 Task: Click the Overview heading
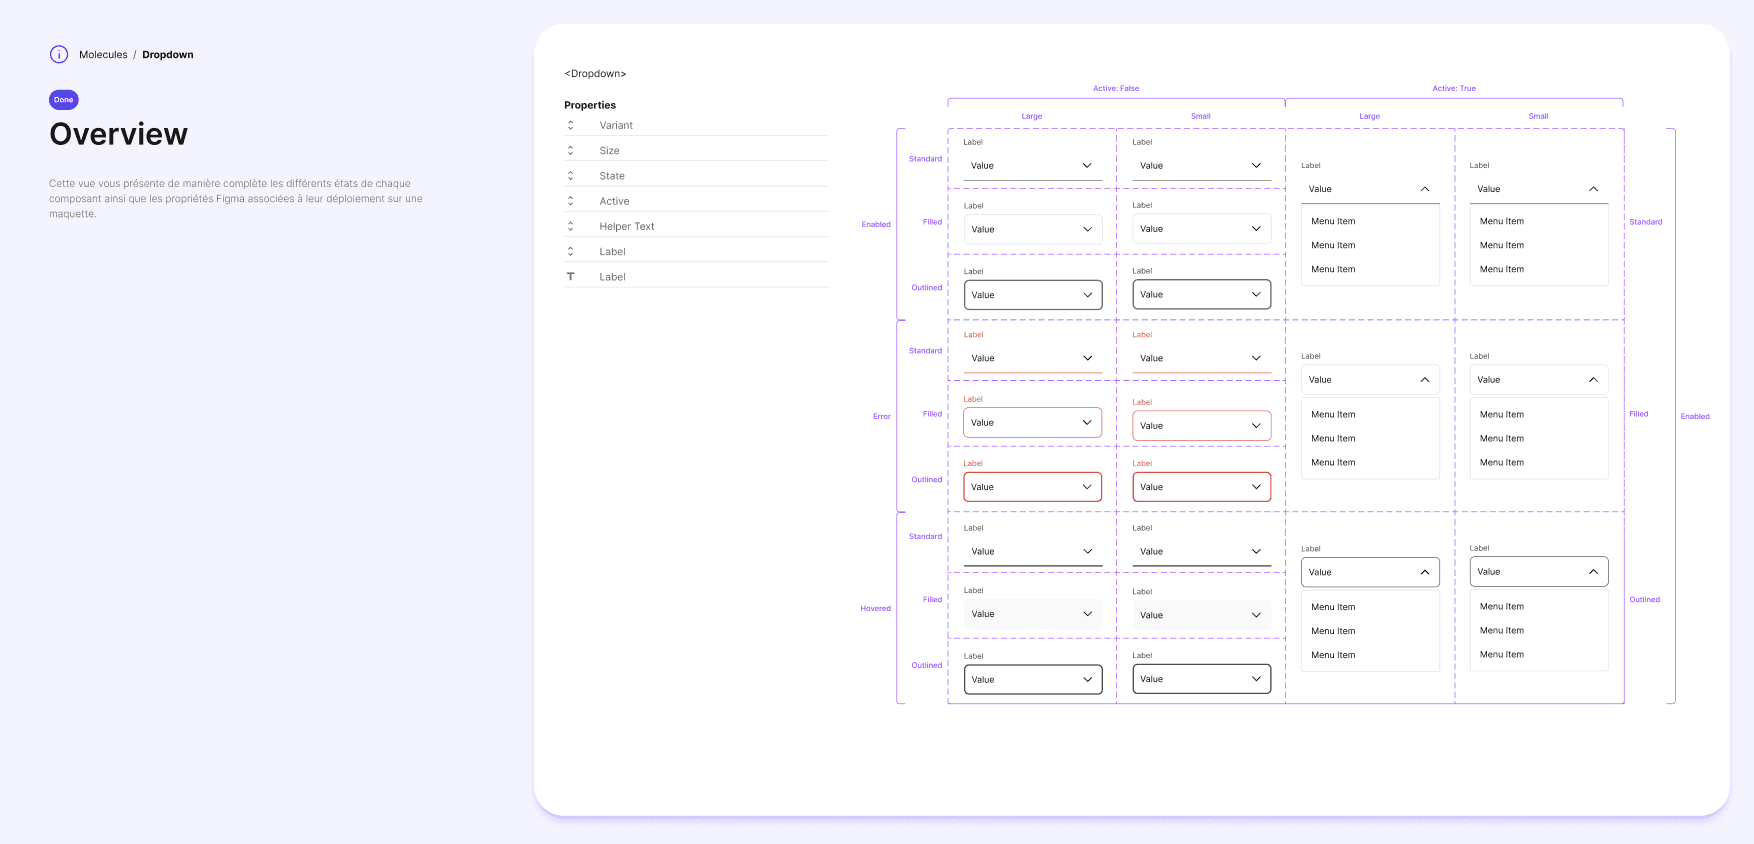119,134
